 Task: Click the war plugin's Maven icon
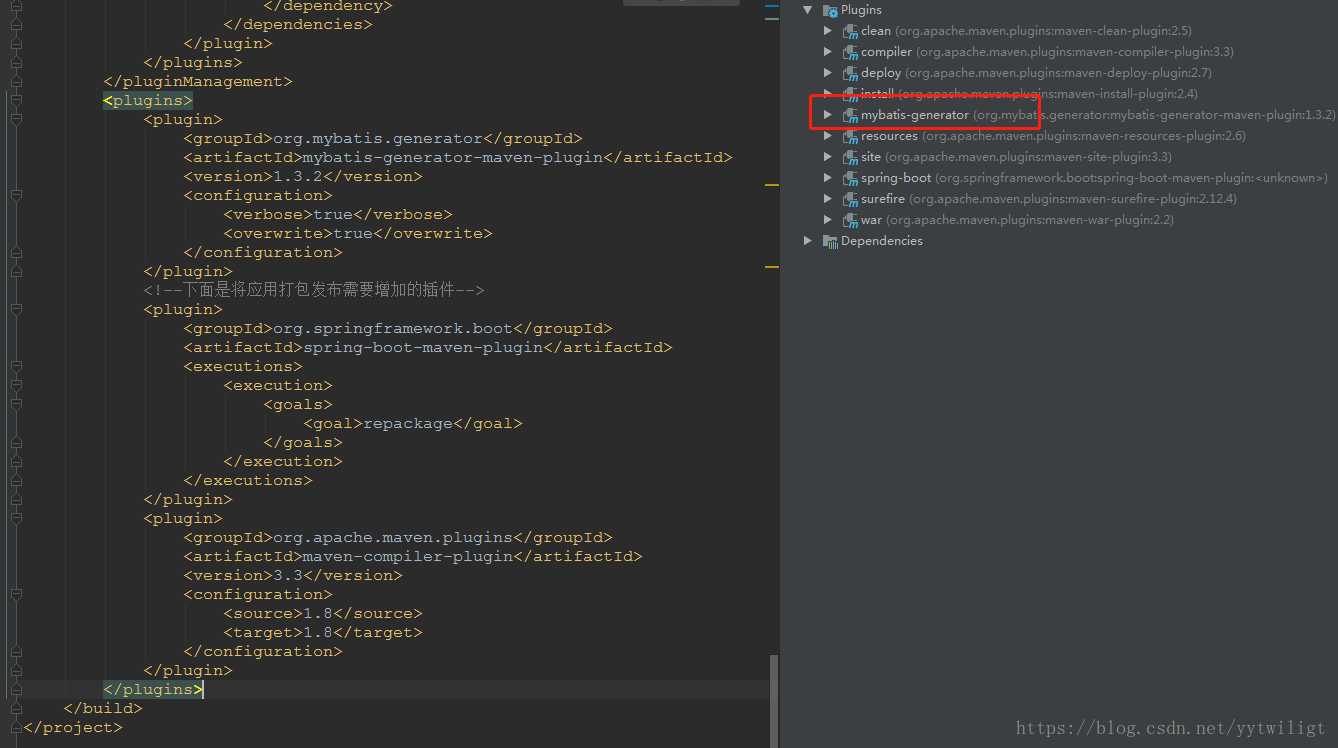[x=850, y=220]
